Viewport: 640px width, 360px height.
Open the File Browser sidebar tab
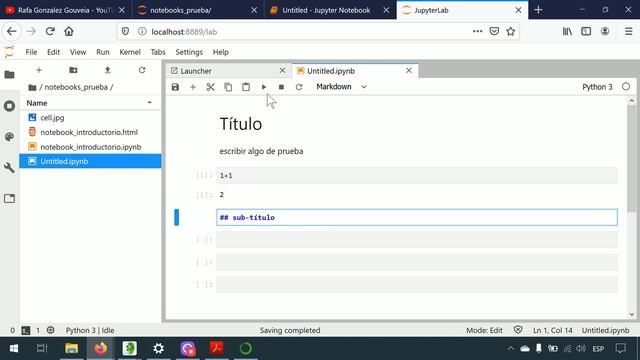9,75
